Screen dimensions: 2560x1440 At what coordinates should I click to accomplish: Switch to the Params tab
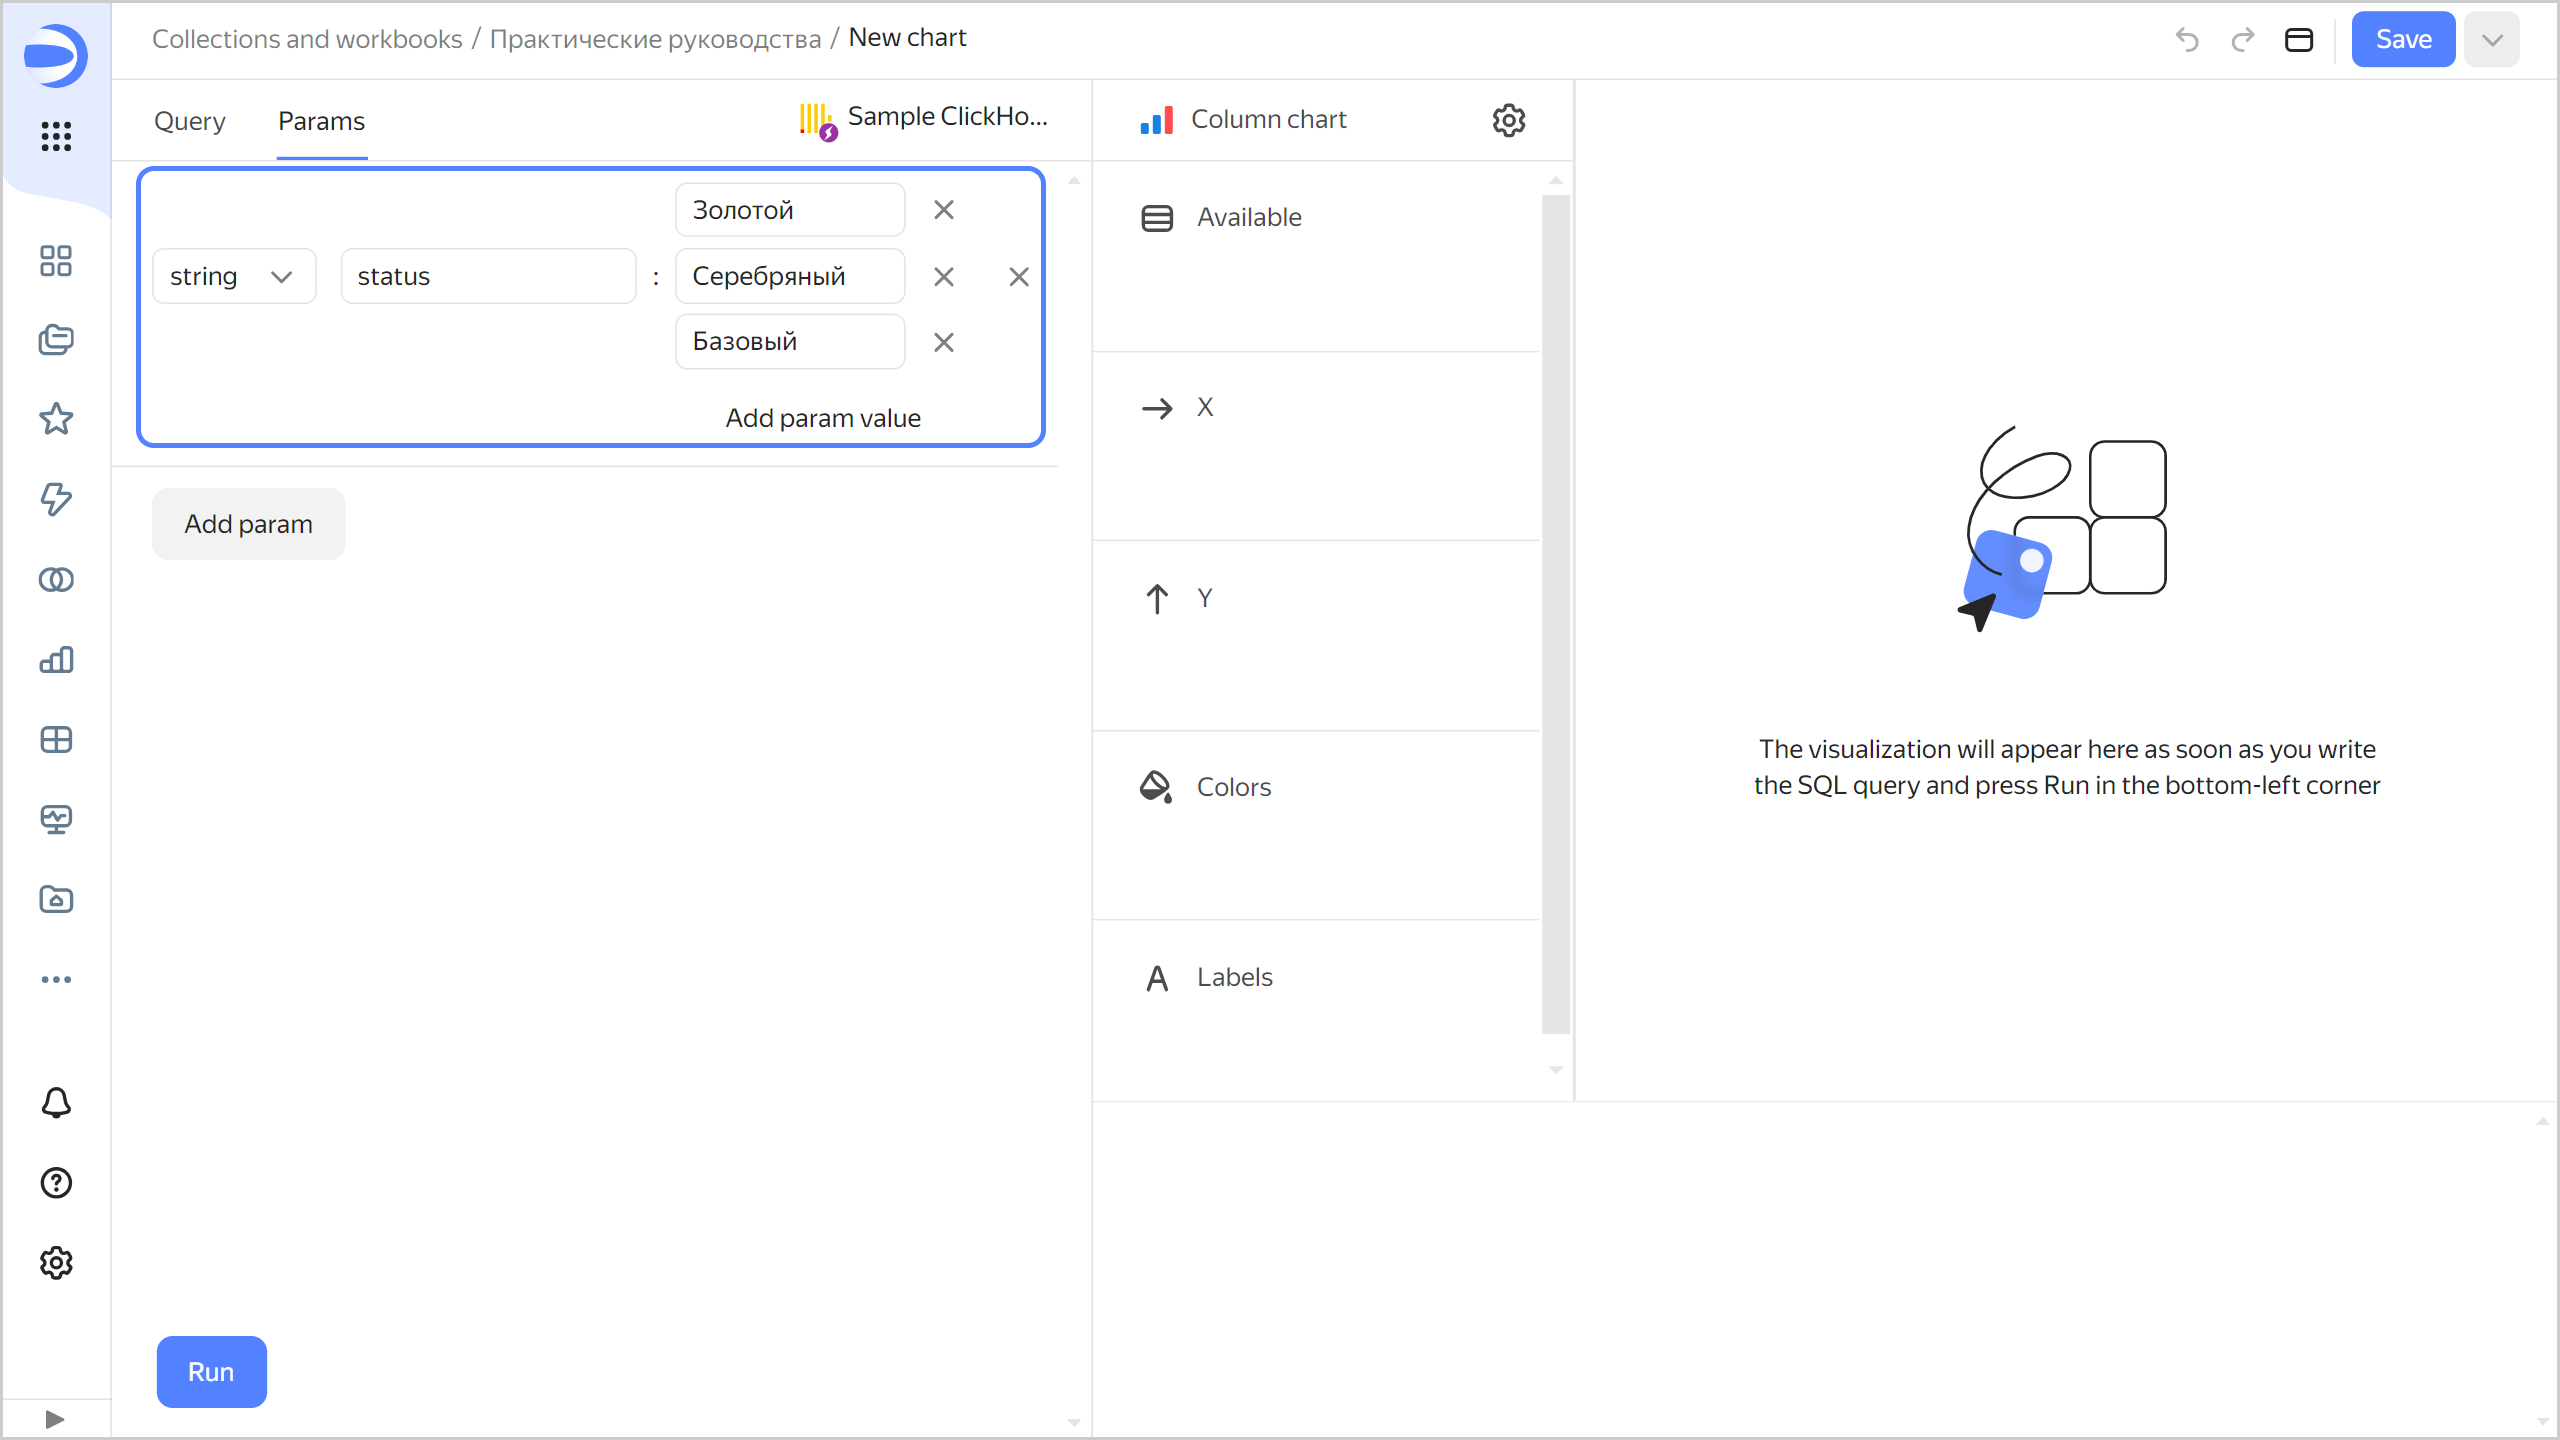tap(320, 121)
